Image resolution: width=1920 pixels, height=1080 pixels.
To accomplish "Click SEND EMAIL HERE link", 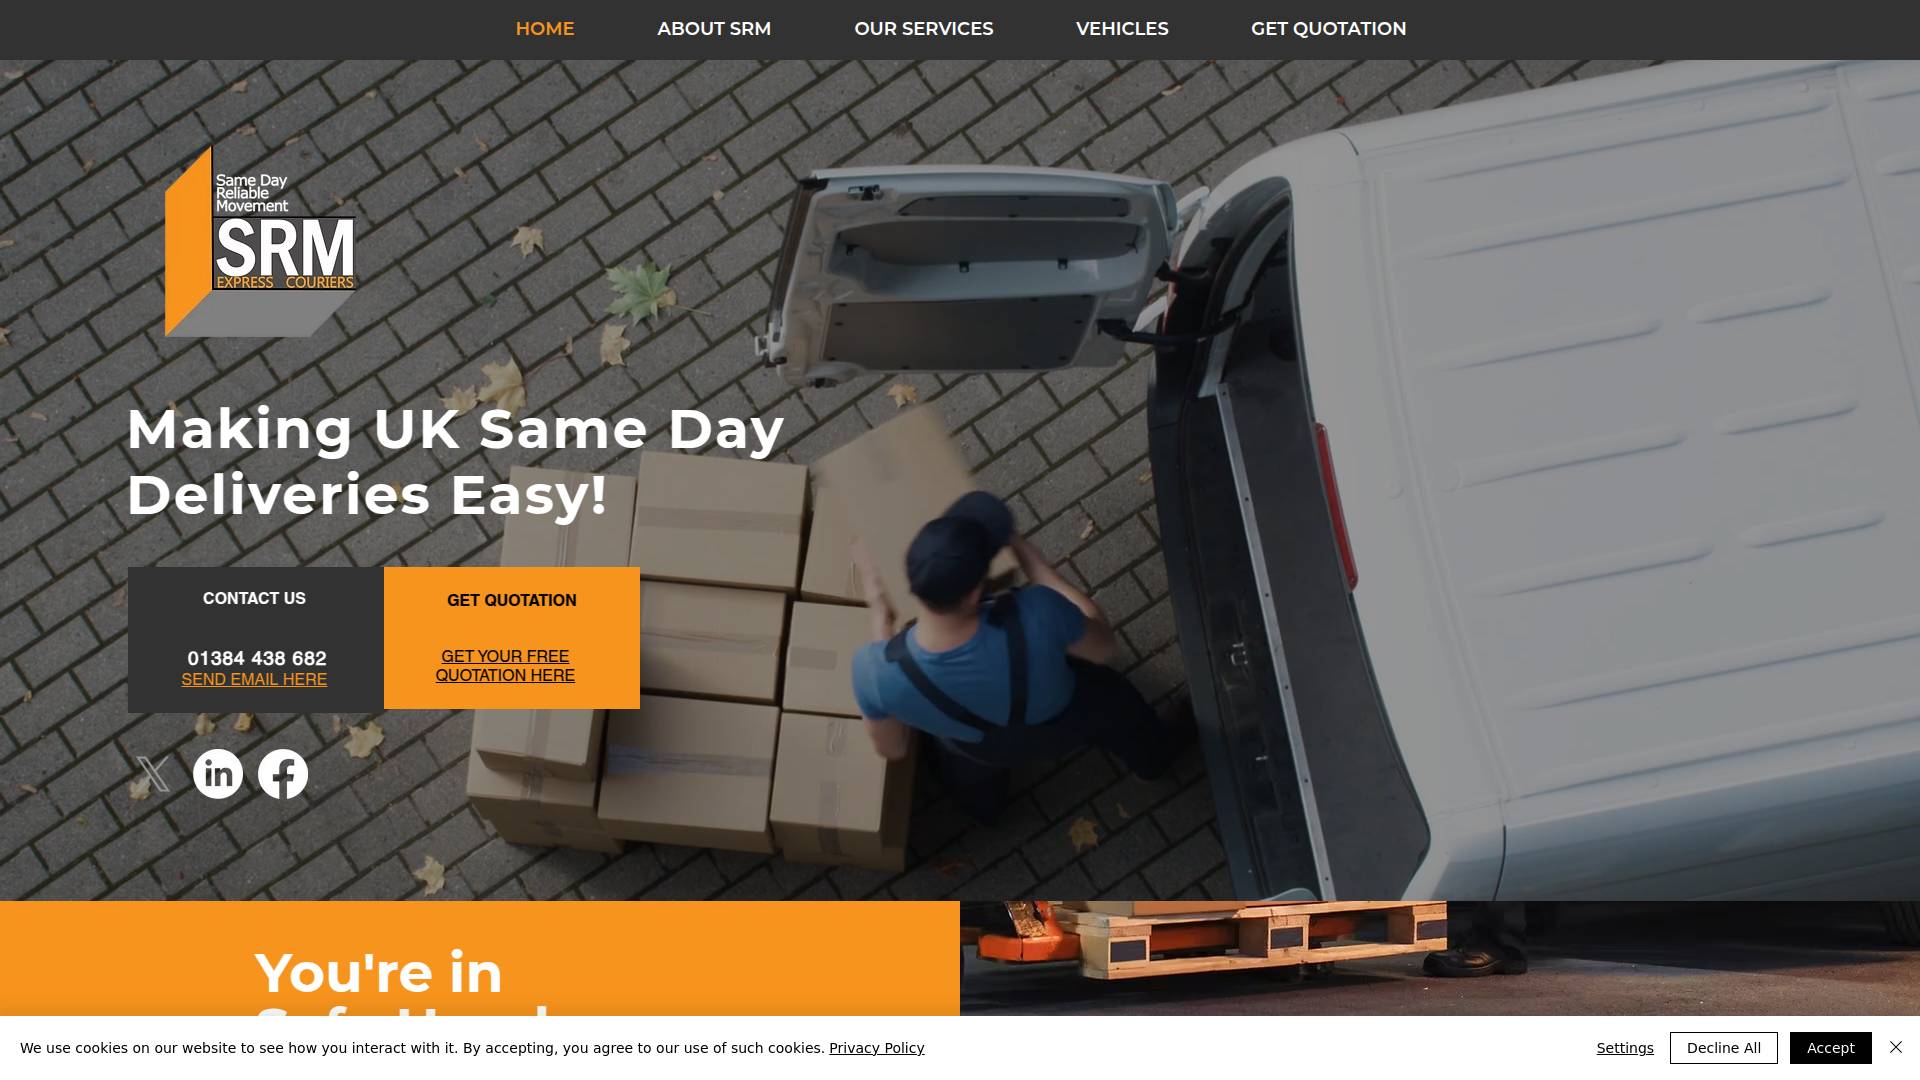I will 254,680.
